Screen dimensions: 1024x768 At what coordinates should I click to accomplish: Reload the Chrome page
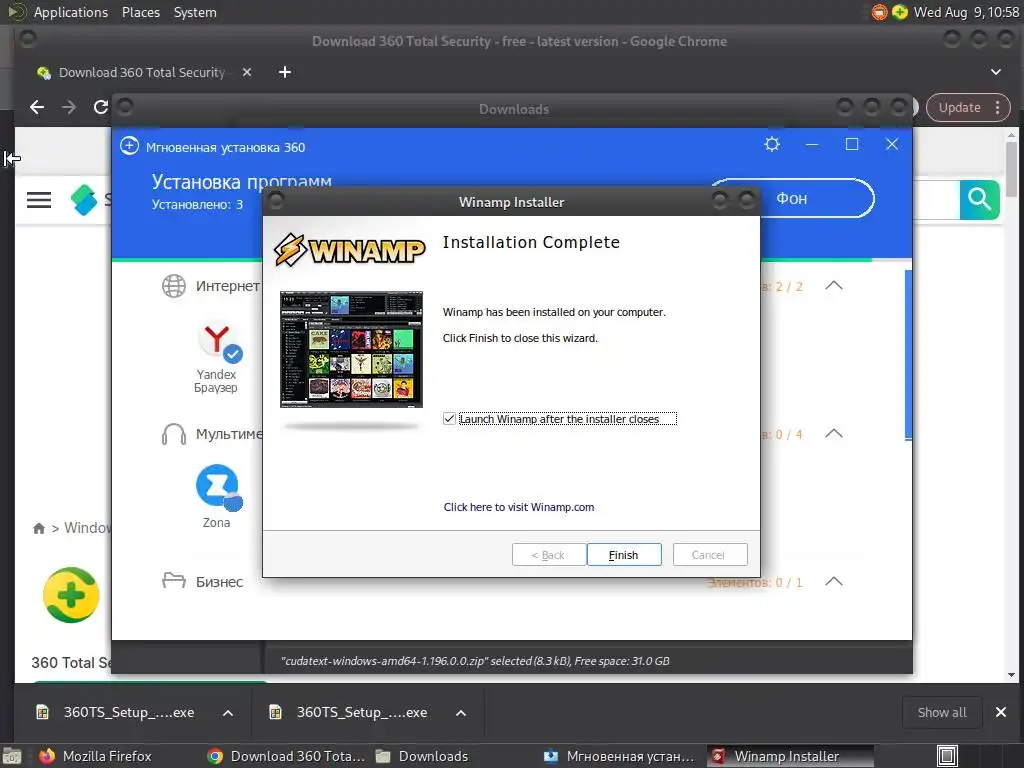pos(101,107)
